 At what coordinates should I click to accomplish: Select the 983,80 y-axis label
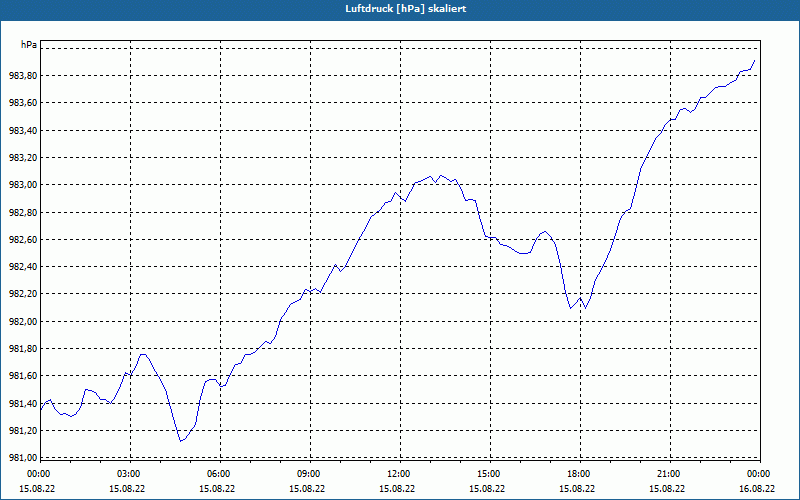tap(23, 76)
